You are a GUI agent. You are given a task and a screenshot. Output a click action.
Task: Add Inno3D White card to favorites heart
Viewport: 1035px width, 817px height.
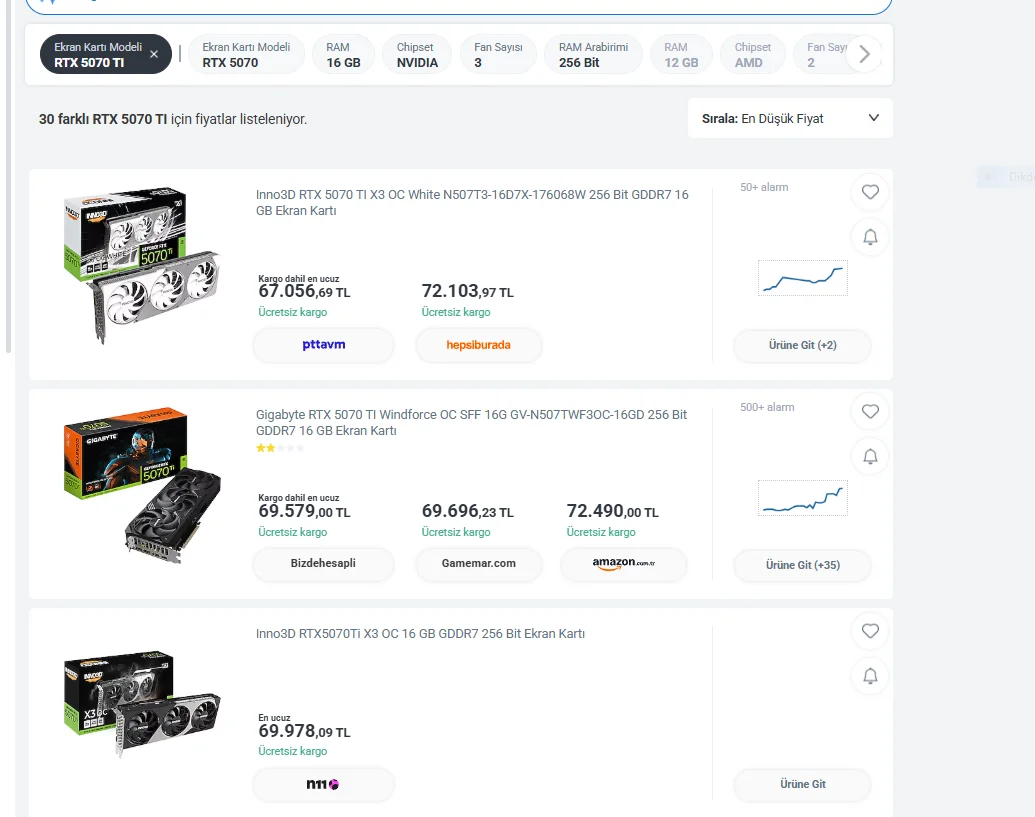(870, 192)
